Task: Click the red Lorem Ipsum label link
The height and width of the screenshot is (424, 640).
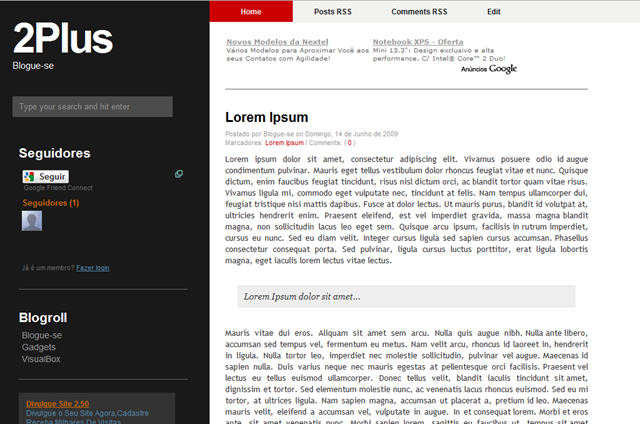Action: 284,142
